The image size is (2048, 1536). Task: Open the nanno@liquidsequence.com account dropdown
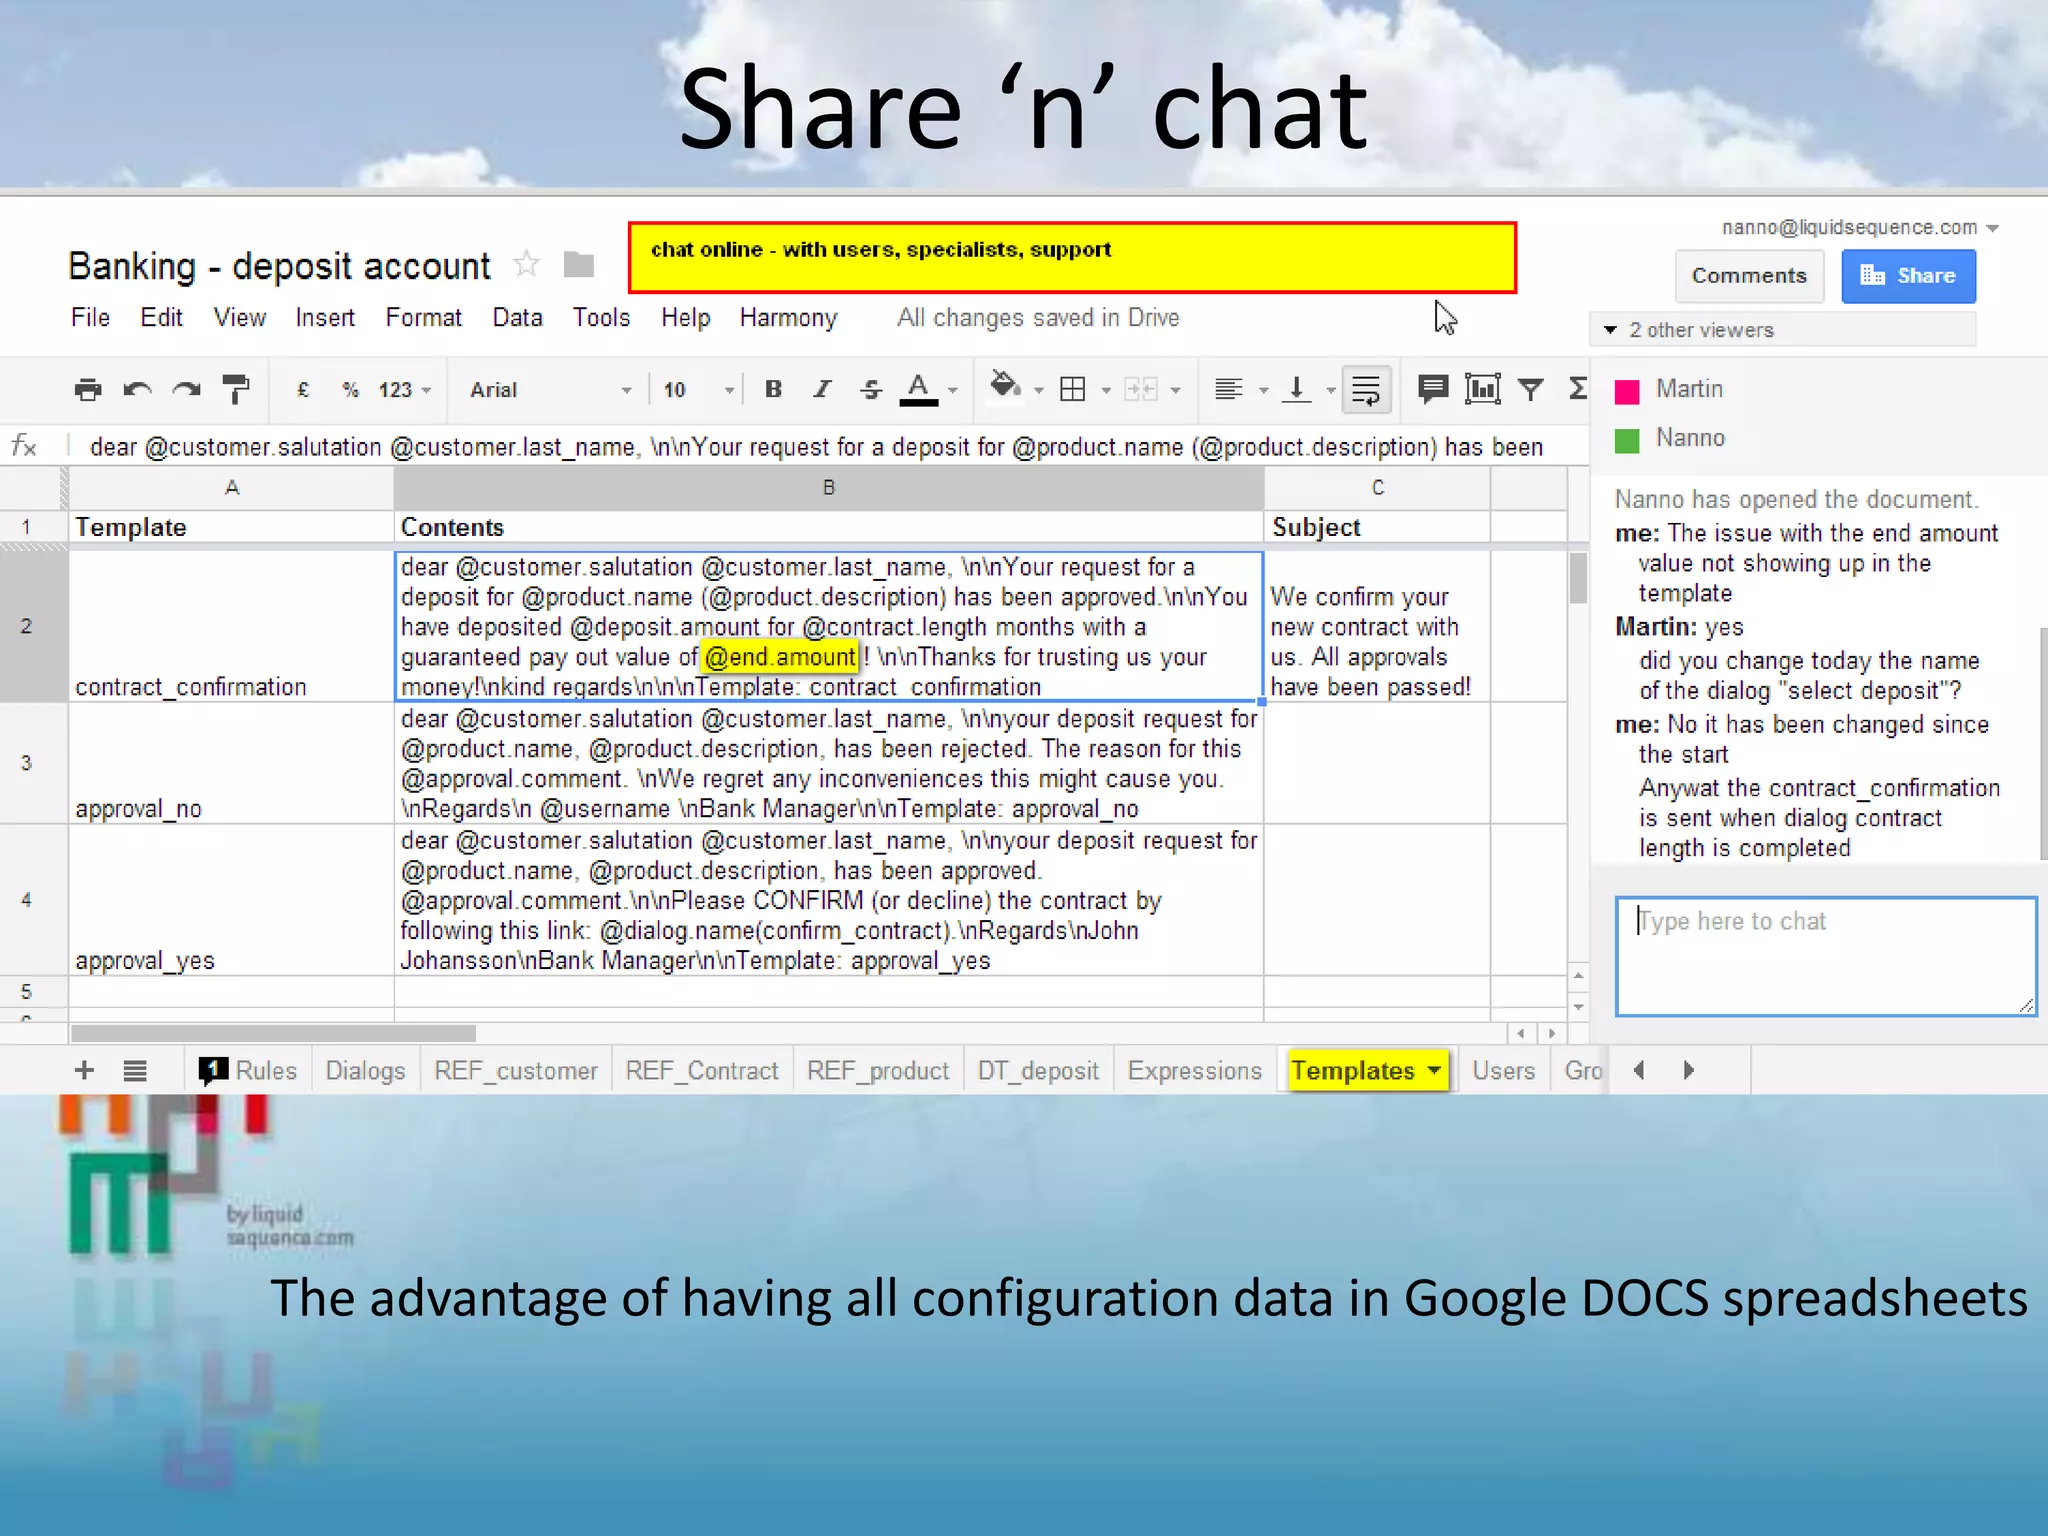(x=1861, y=228)
